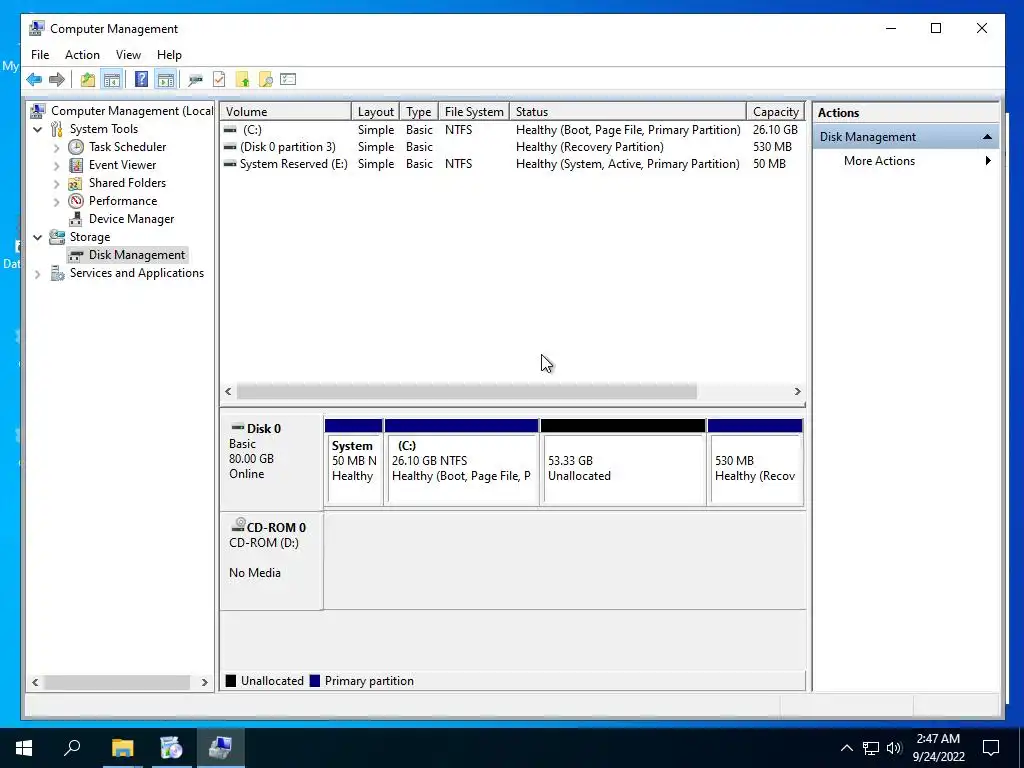Image resolution: width=1024 pixels, height=768 pixels.
Task: Select Shared Folders in the tree
Action: 127,183
